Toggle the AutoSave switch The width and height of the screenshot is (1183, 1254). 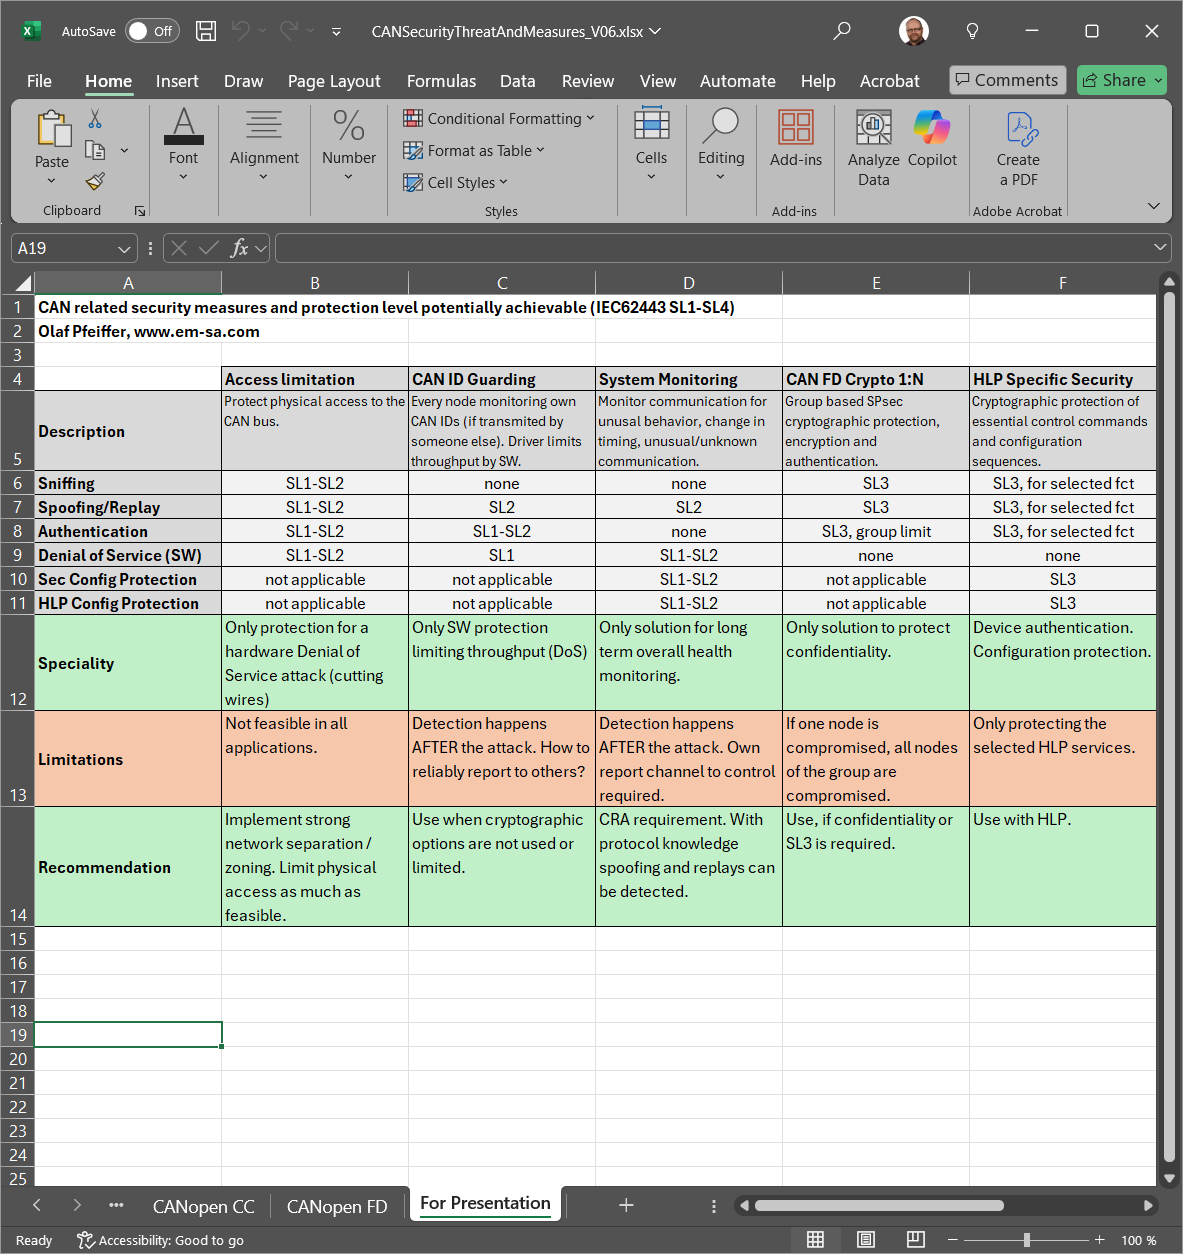pos(152,31)
